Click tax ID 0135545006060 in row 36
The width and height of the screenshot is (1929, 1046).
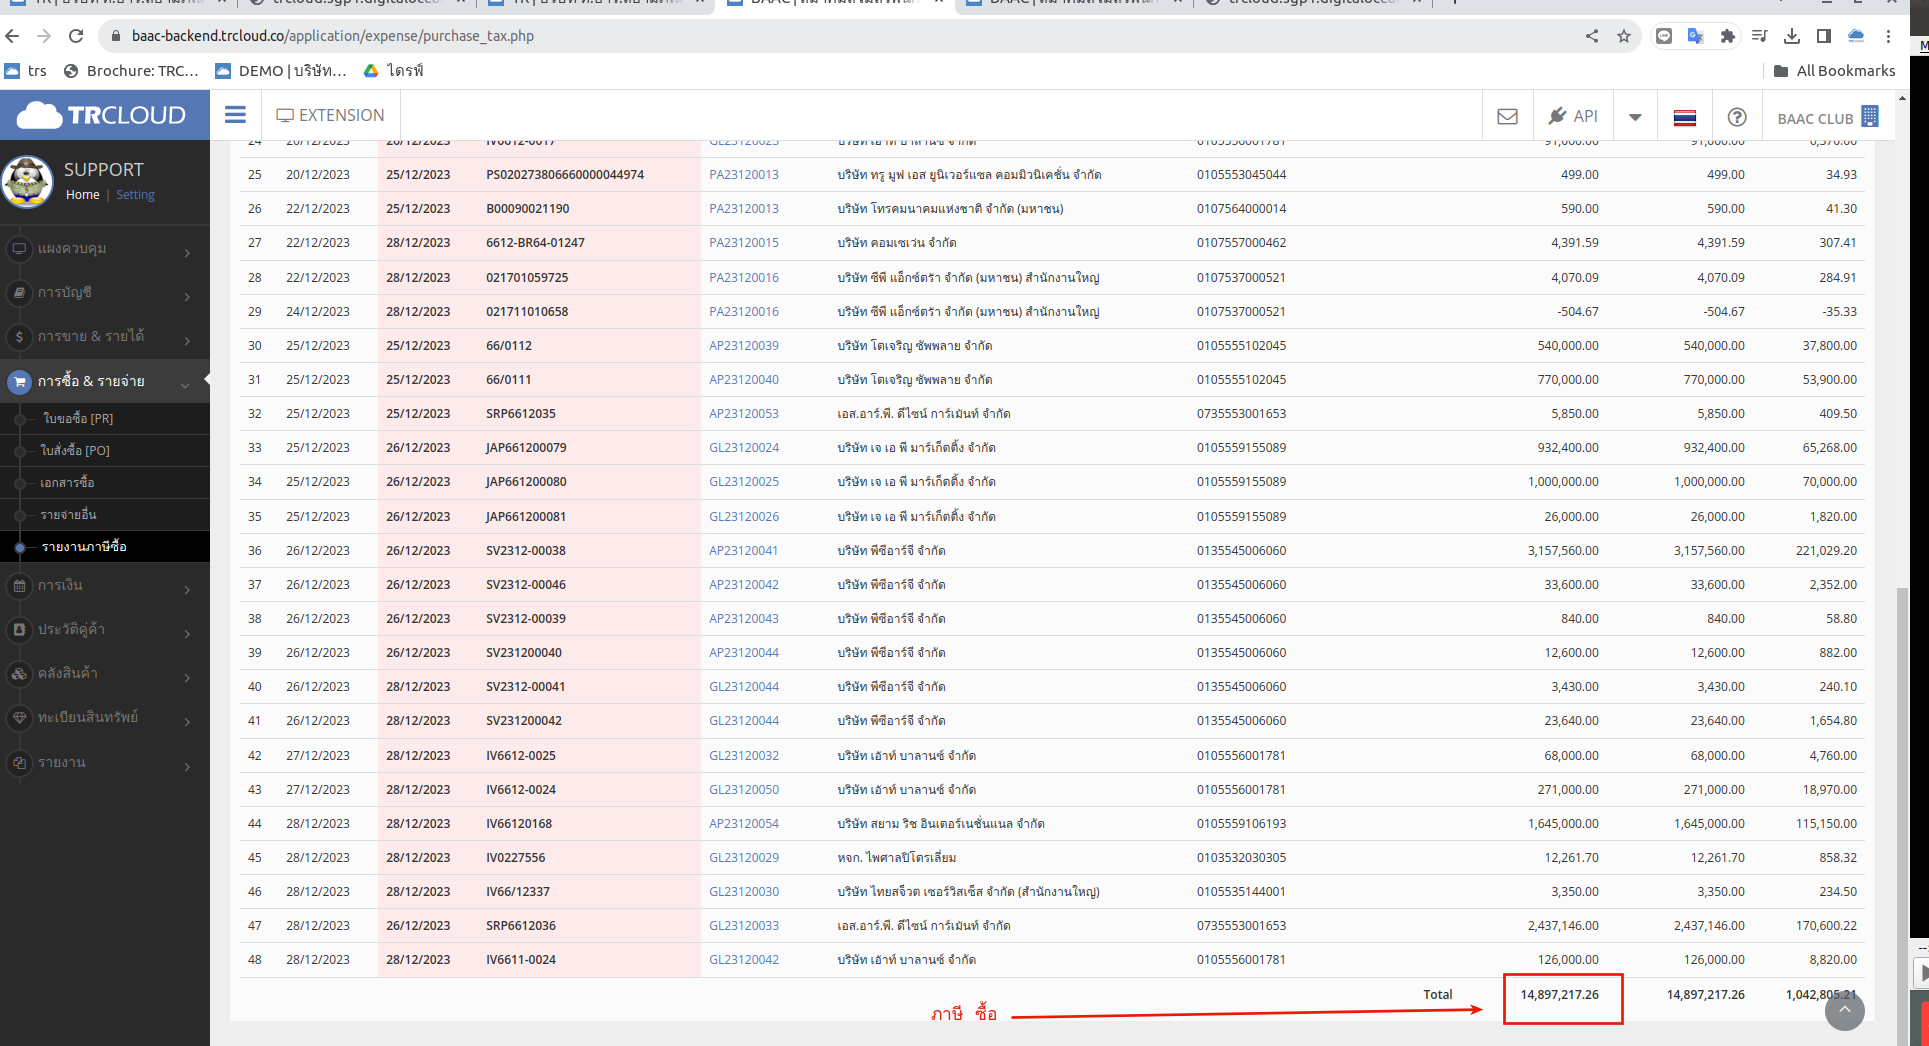pyautogui.click(x=1241, y=550)
